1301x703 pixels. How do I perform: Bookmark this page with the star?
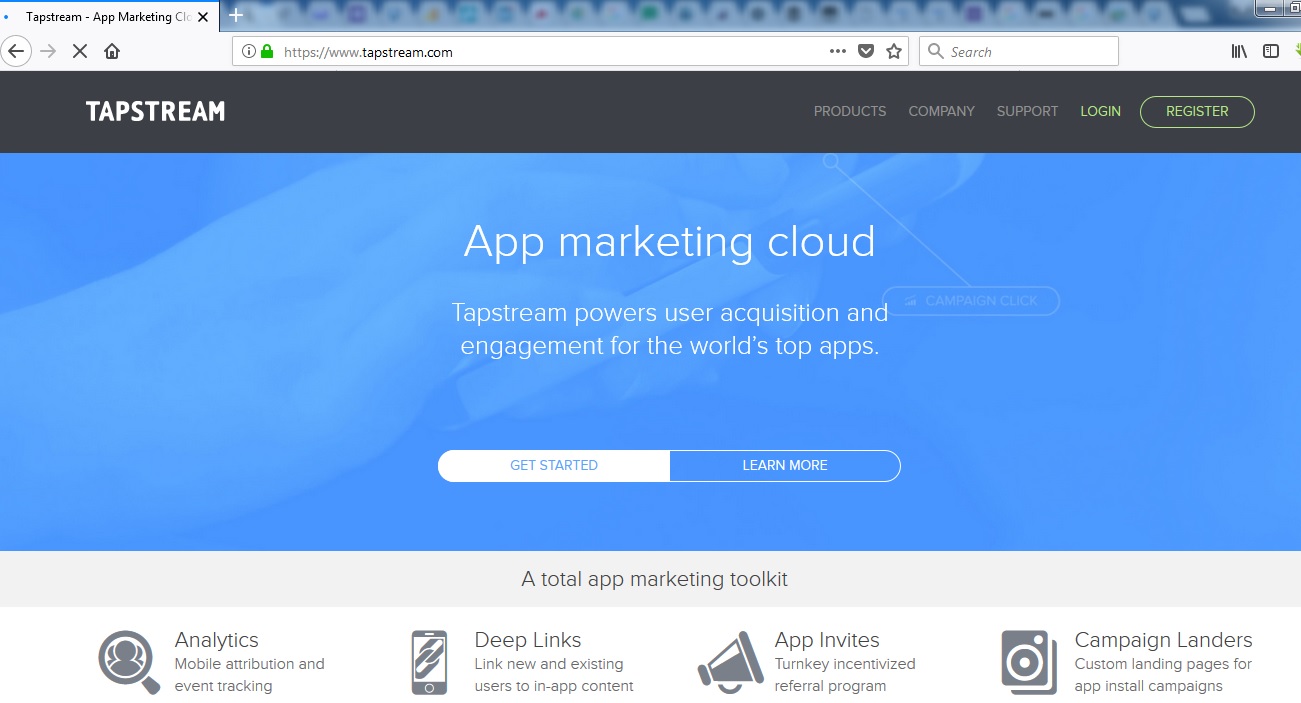894,51
